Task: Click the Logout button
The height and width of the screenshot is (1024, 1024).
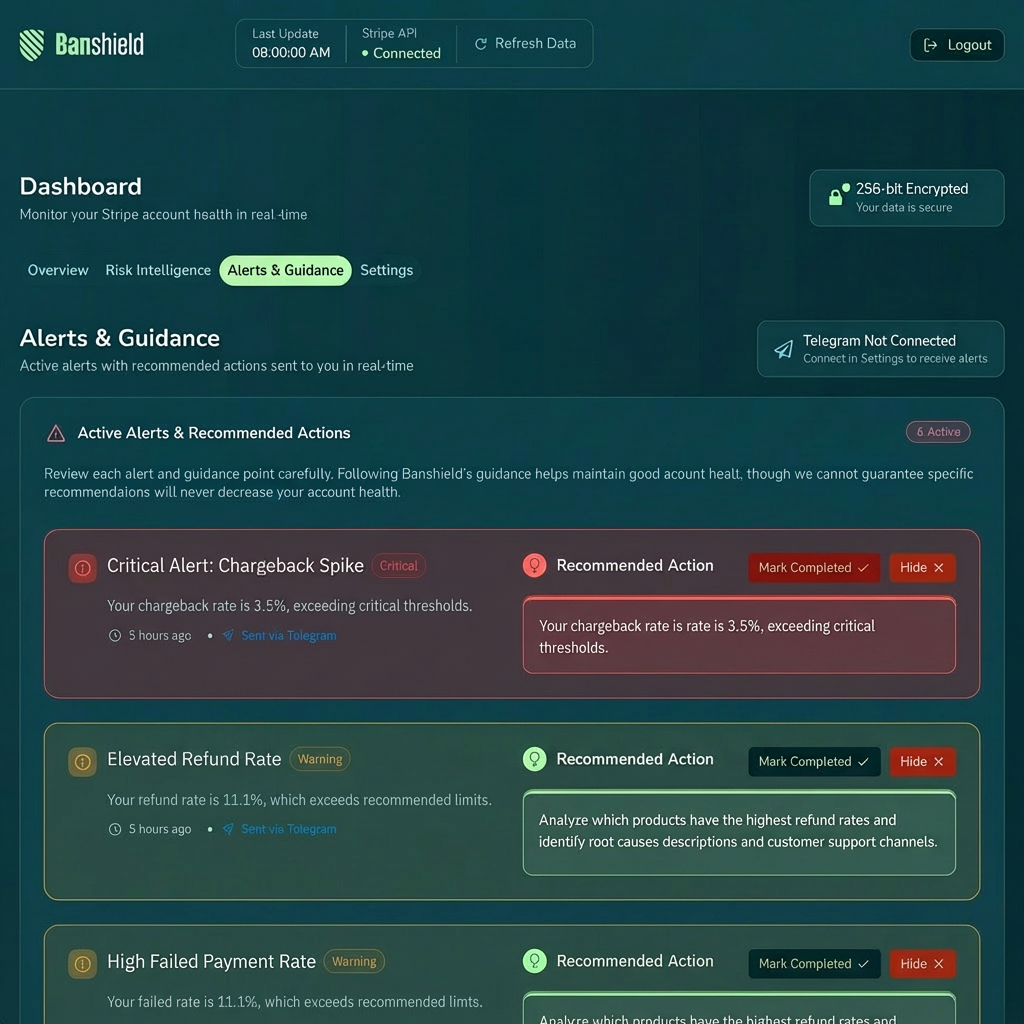Action: pyautogui.click(x=957, y=45)
